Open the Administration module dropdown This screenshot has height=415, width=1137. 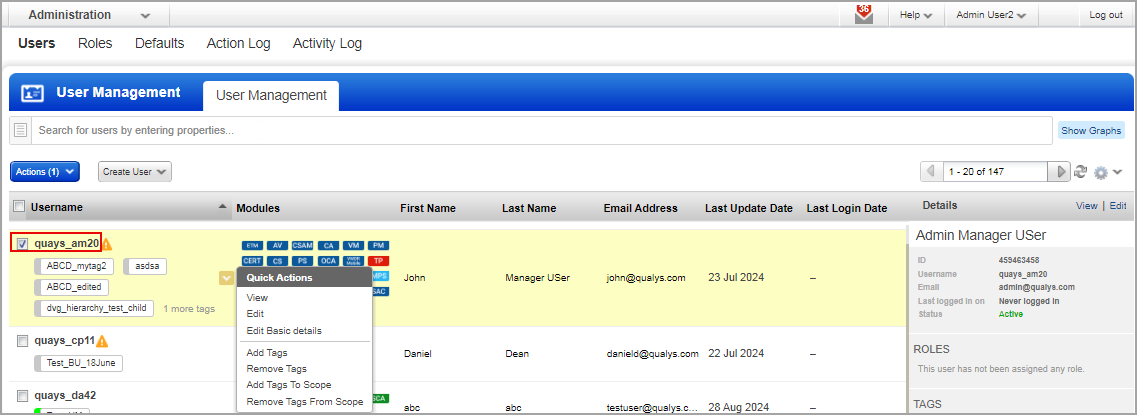click(90, 15)
